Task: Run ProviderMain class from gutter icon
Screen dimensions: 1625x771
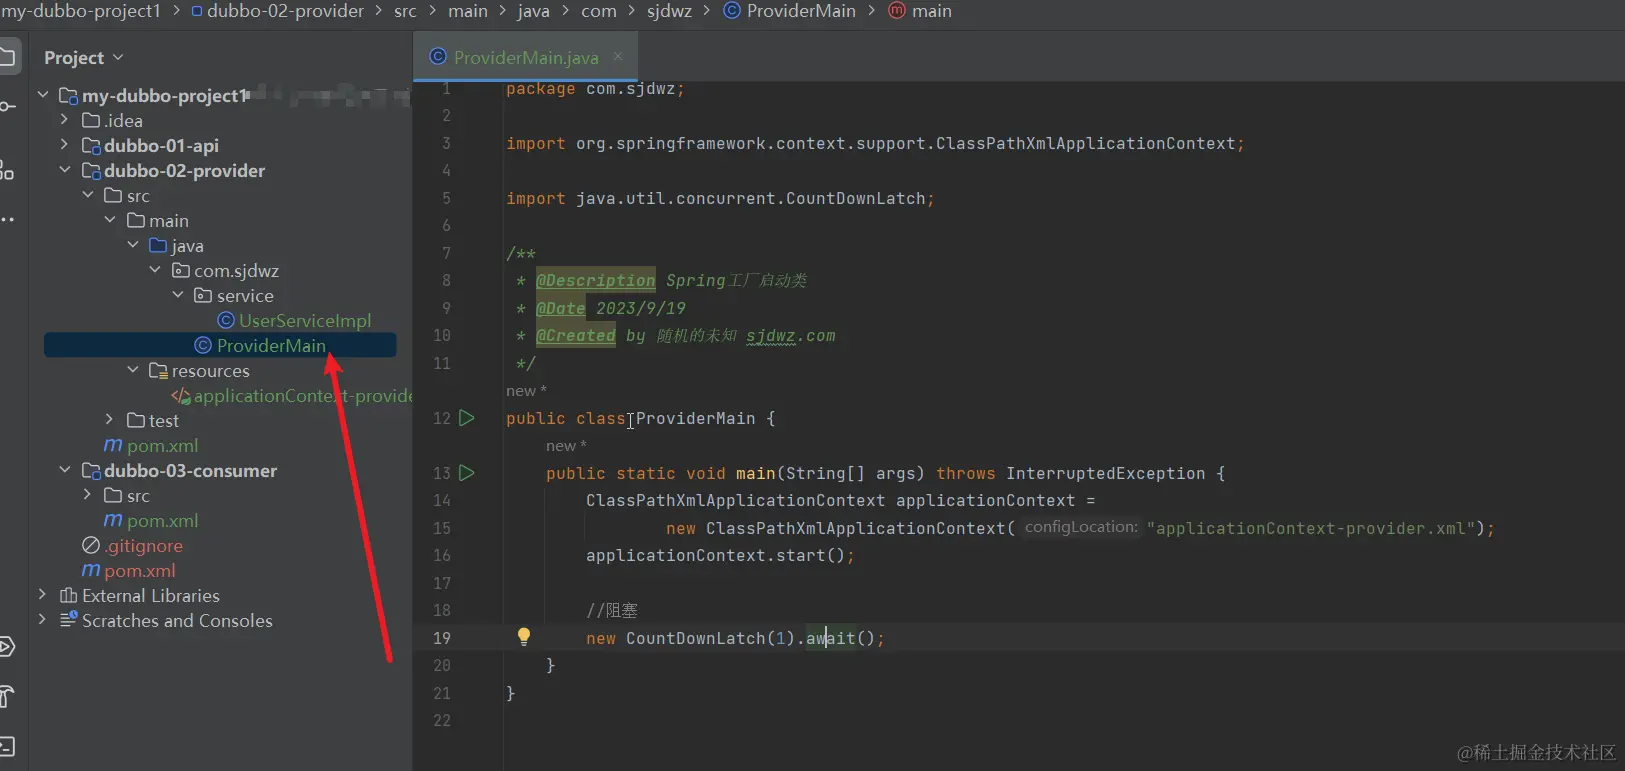Action: (x=467, y=418)
